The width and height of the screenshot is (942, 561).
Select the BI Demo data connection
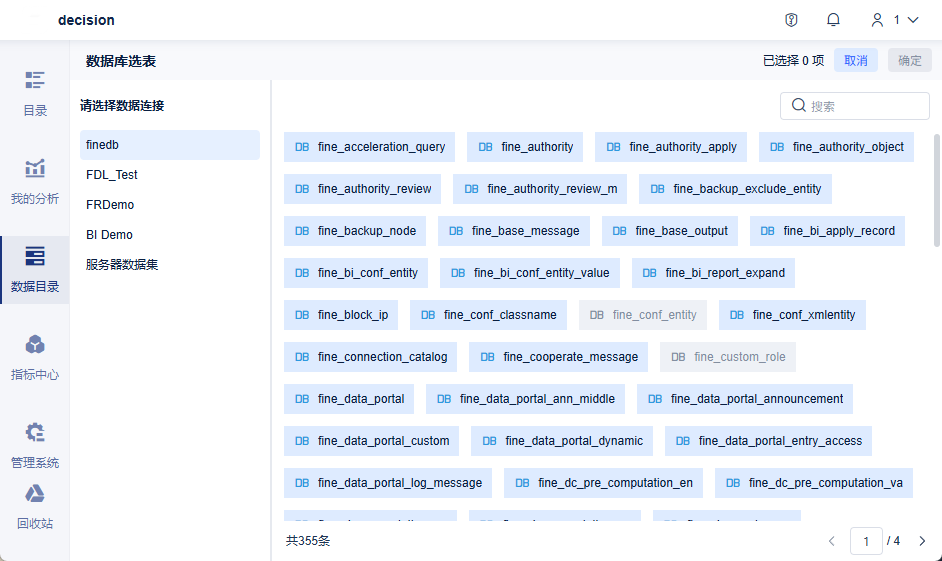point(170,235)
